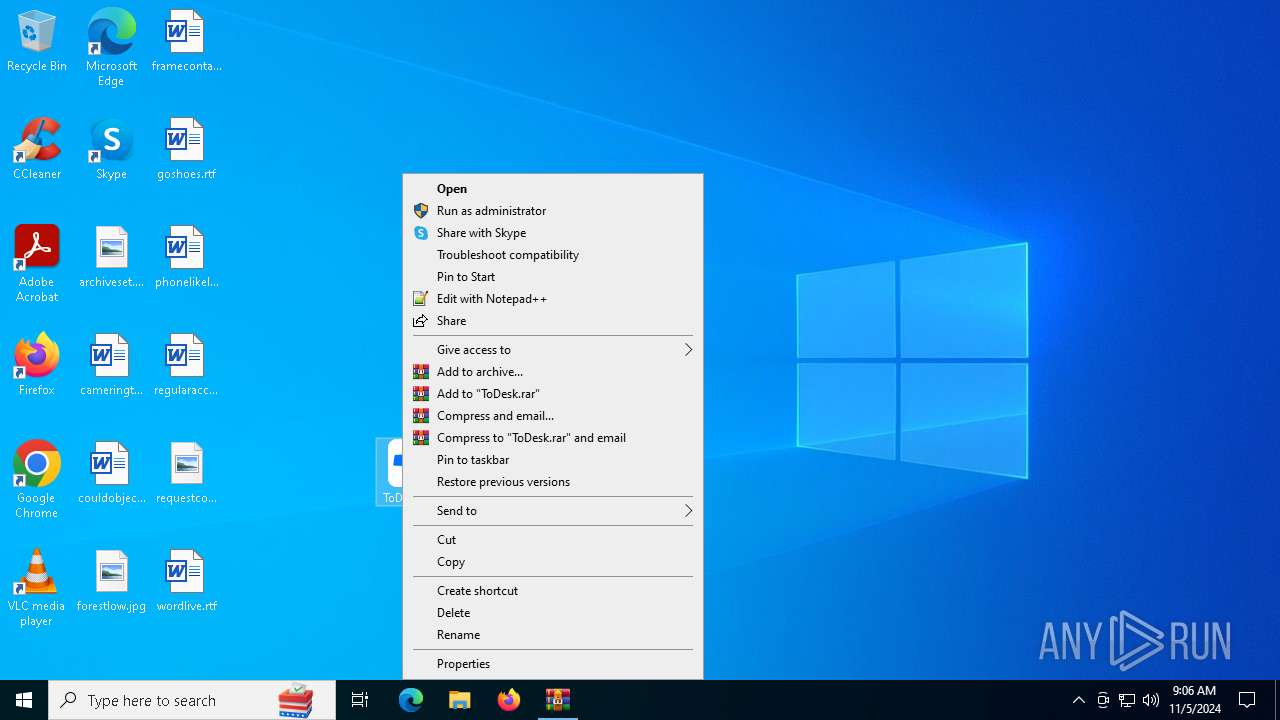Open File Explorer from the taskbar

(x=460, y=700)
